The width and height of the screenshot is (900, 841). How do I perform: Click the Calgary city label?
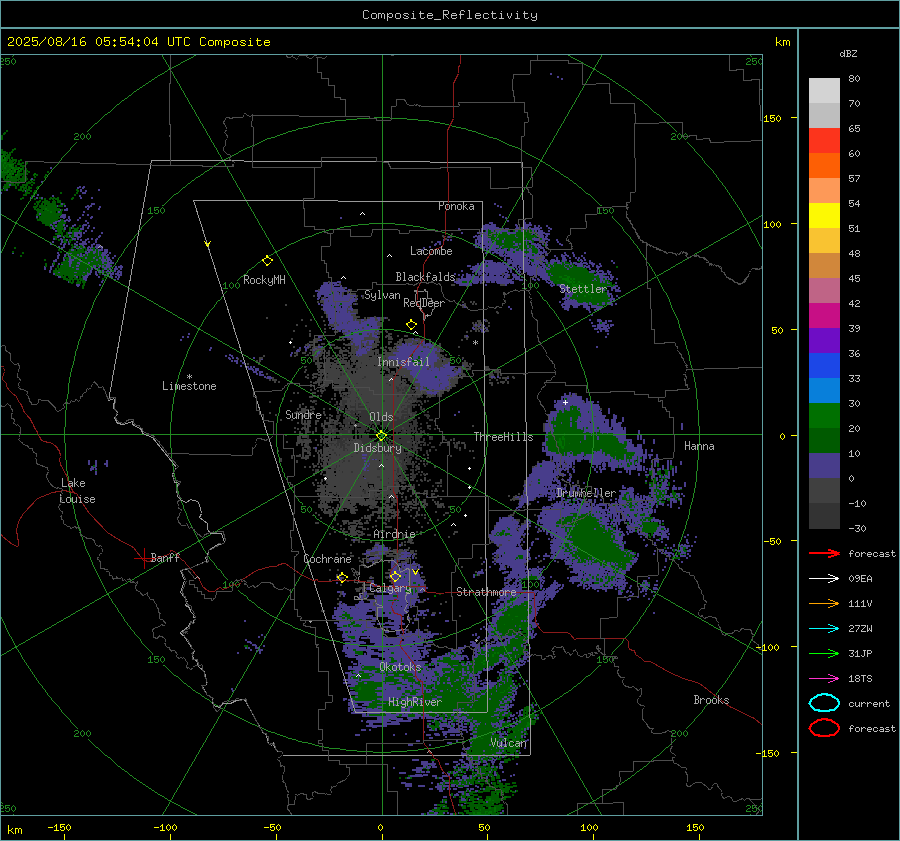click(x=390, y=588)
